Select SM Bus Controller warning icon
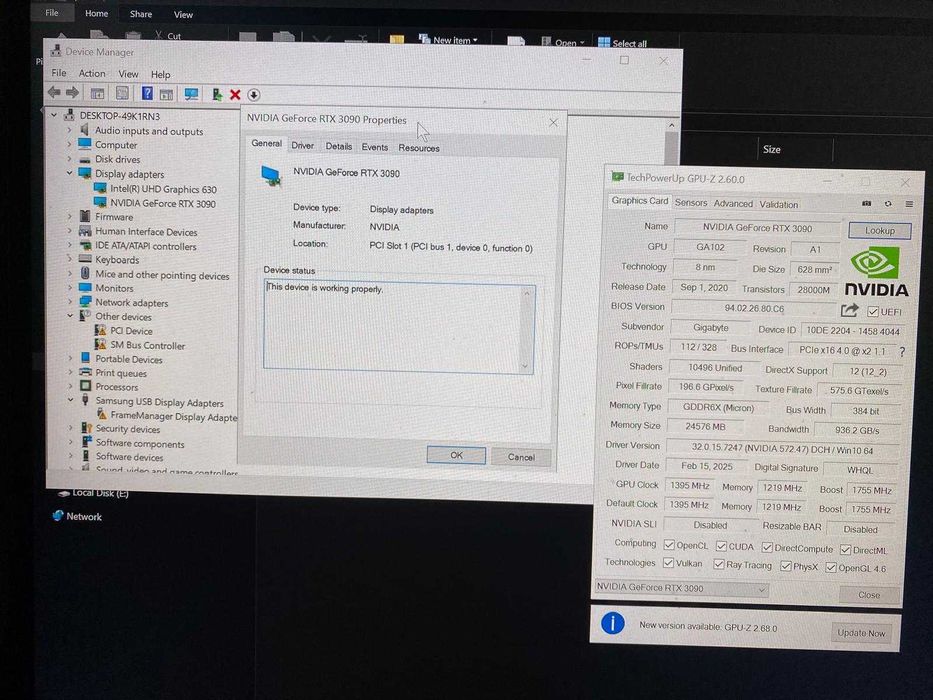Viewport: 933px width, 700px height. click(101, 345)
